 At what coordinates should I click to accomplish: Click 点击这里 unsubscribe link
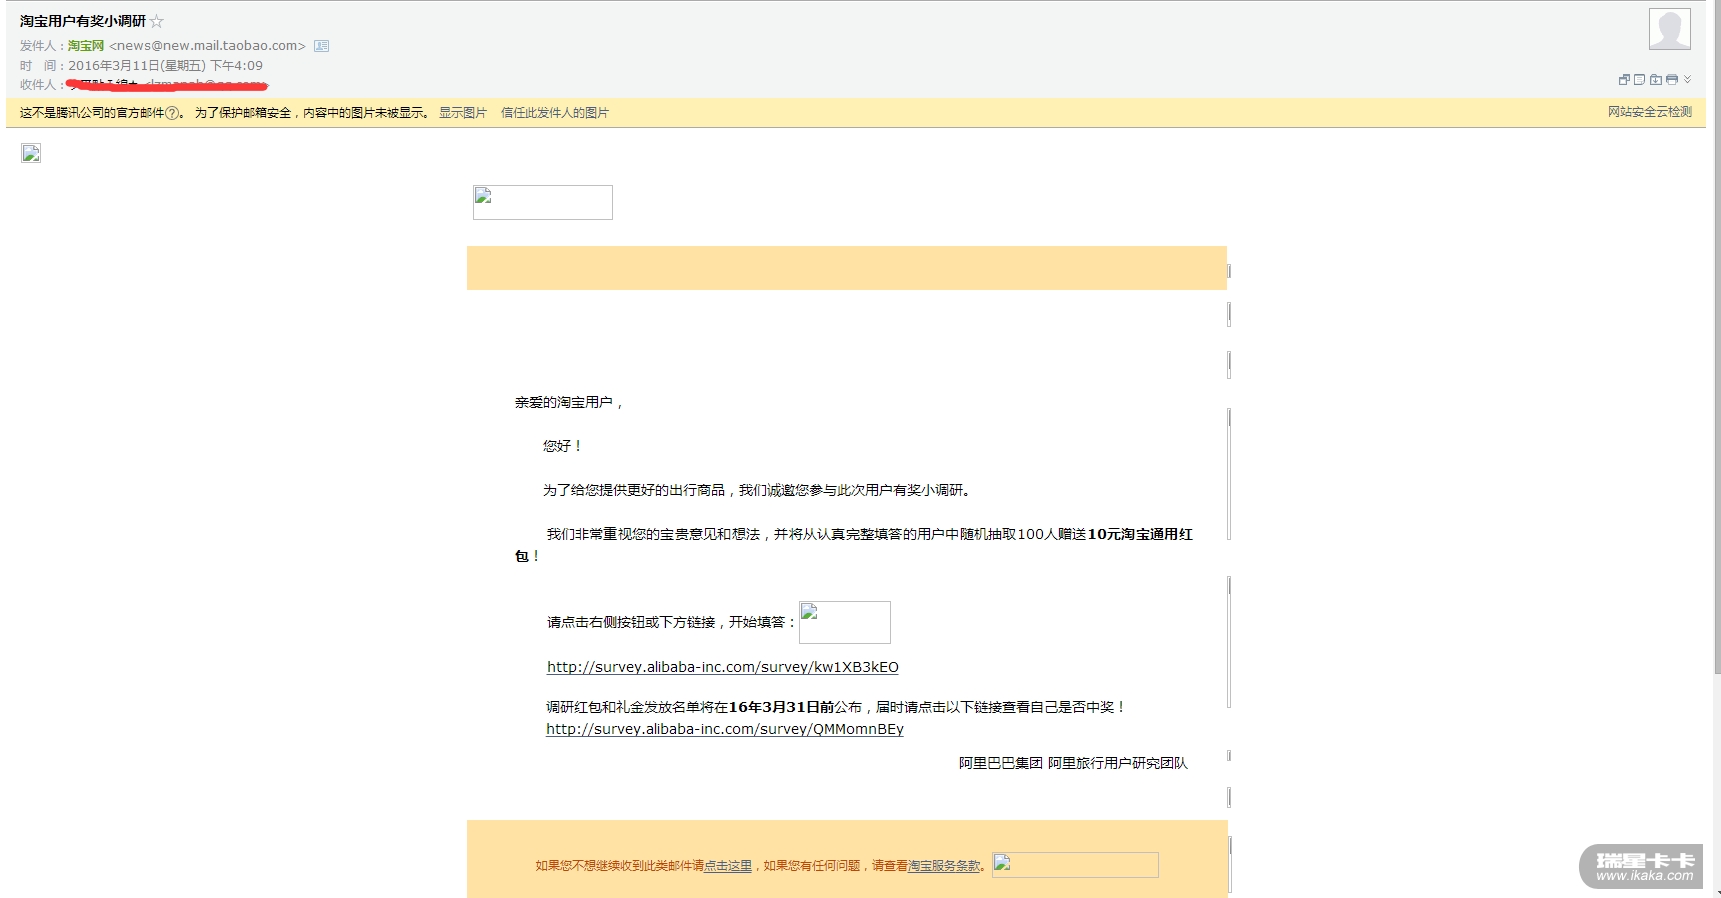point(728,866)
